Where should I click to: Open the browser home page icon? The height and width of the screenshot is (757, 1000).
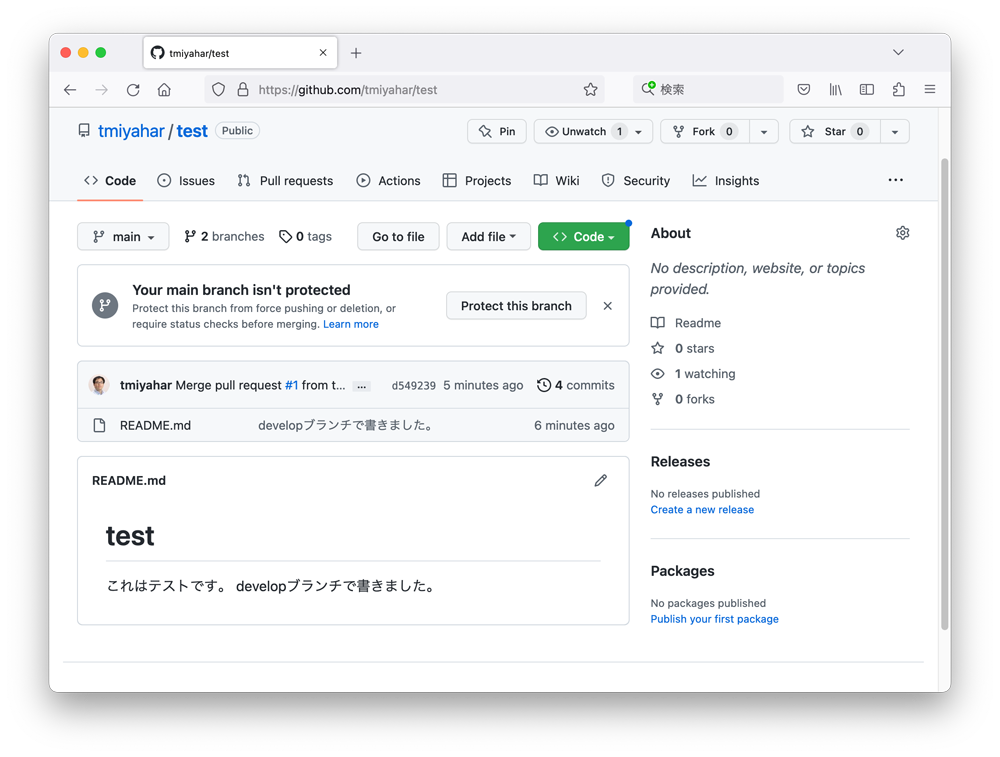coord(164,90)
